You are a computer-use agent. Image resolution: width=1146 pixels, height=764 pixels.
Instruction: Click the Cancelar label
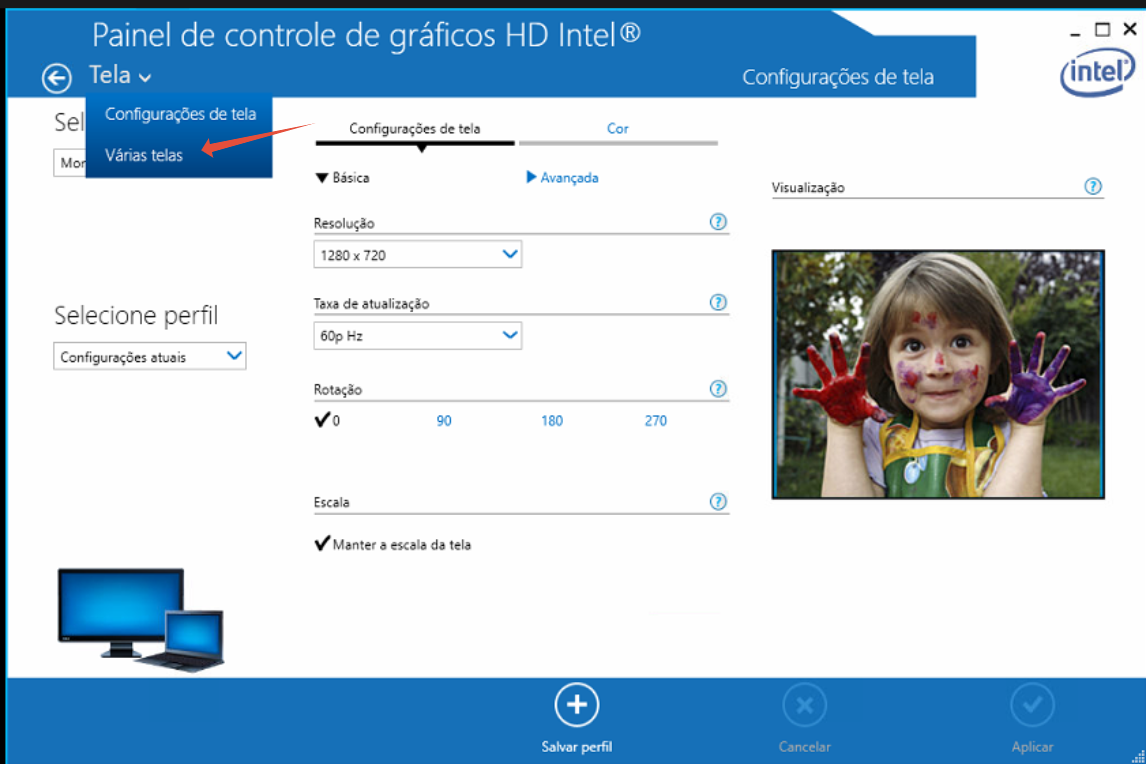point(805,746)
